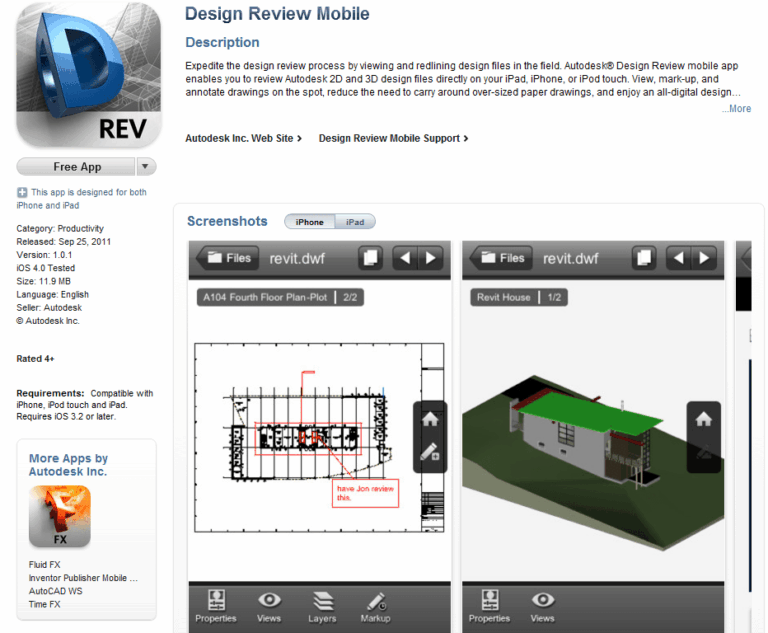
Task: Switch screenshots to the iPhone tab
Action: (x=310, y=222)
